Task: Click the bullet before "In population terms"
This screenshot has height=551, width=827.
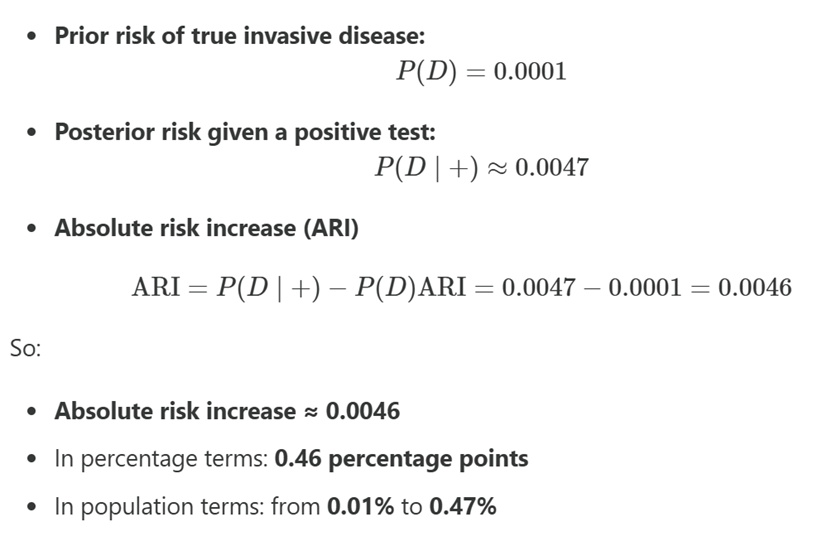Action: [35, 506]
